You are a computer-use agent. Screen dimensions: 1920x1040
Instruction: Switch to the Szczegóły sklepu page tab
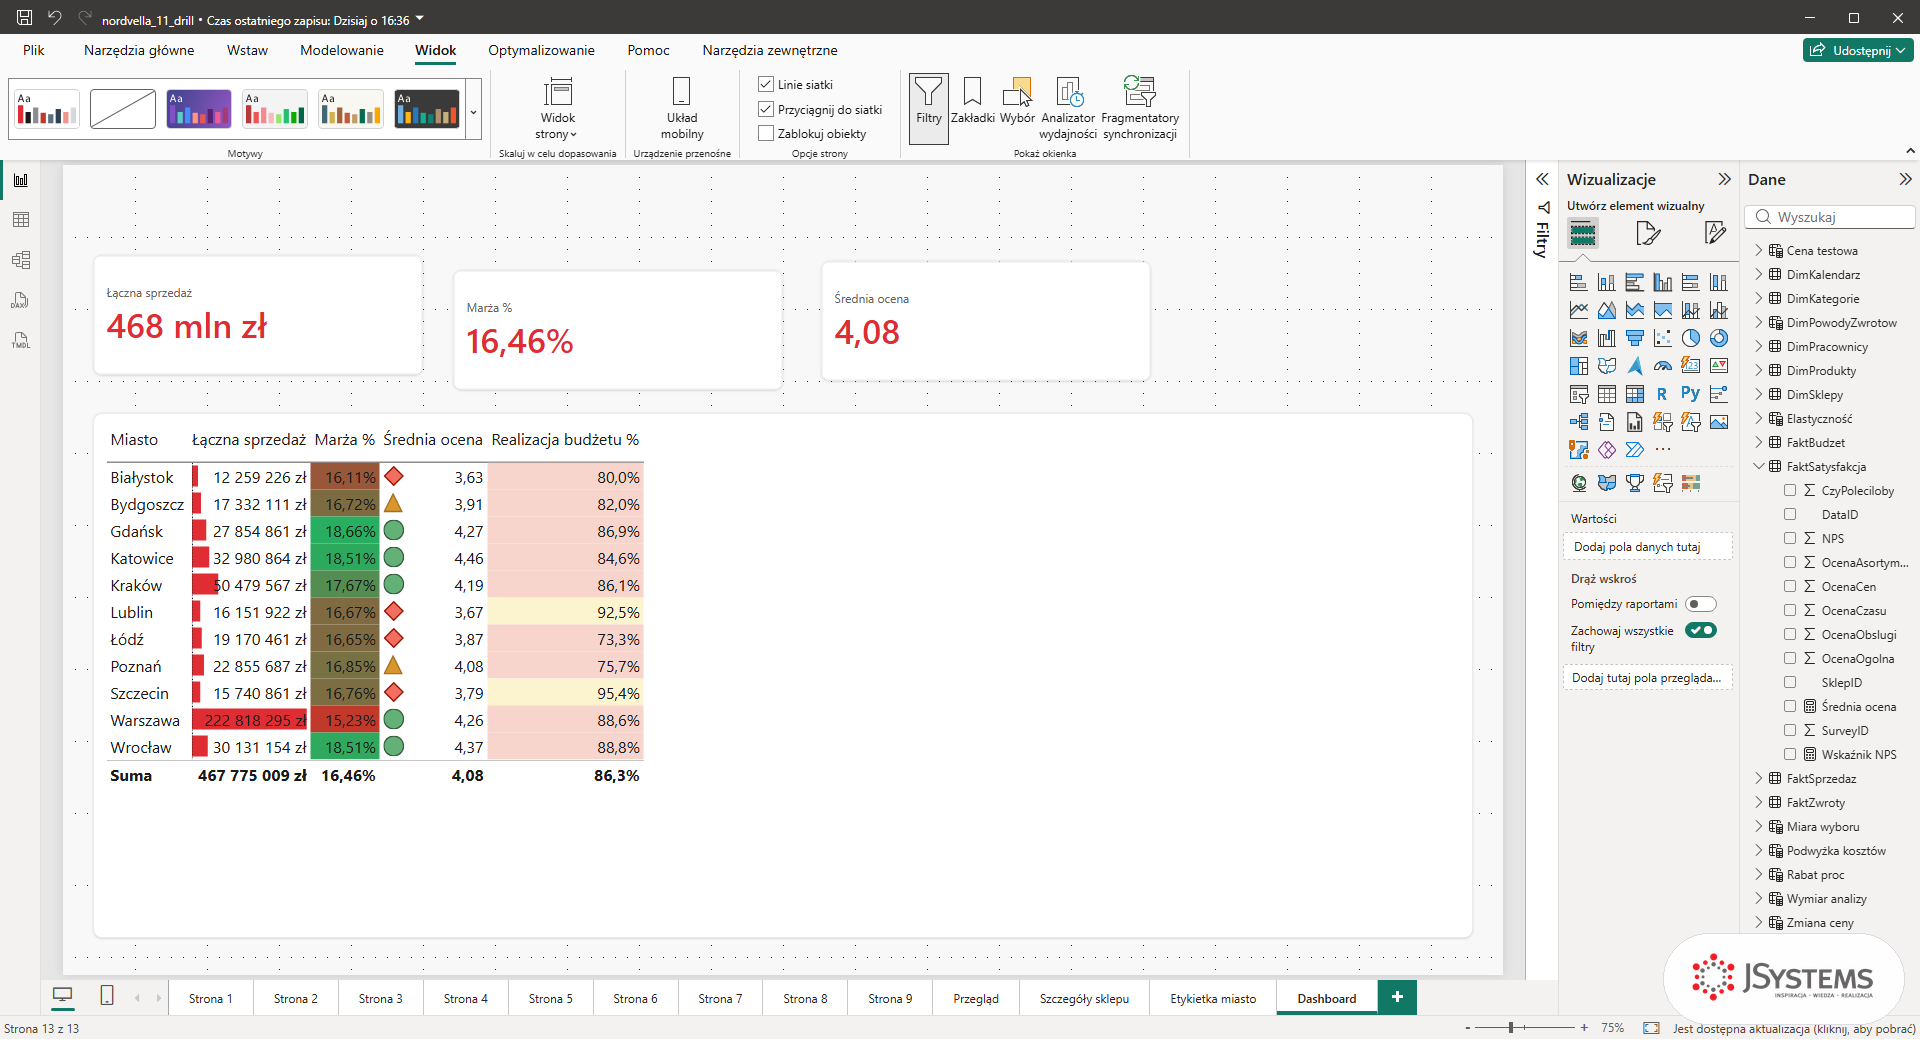pyautogui.click(x=1084, y=998)
